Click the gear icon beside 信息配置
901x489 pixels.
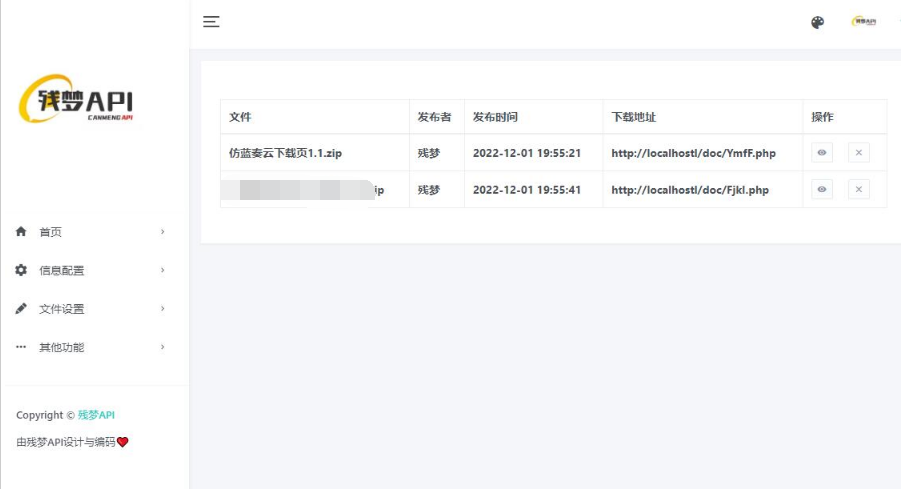(x=21, y=270)
